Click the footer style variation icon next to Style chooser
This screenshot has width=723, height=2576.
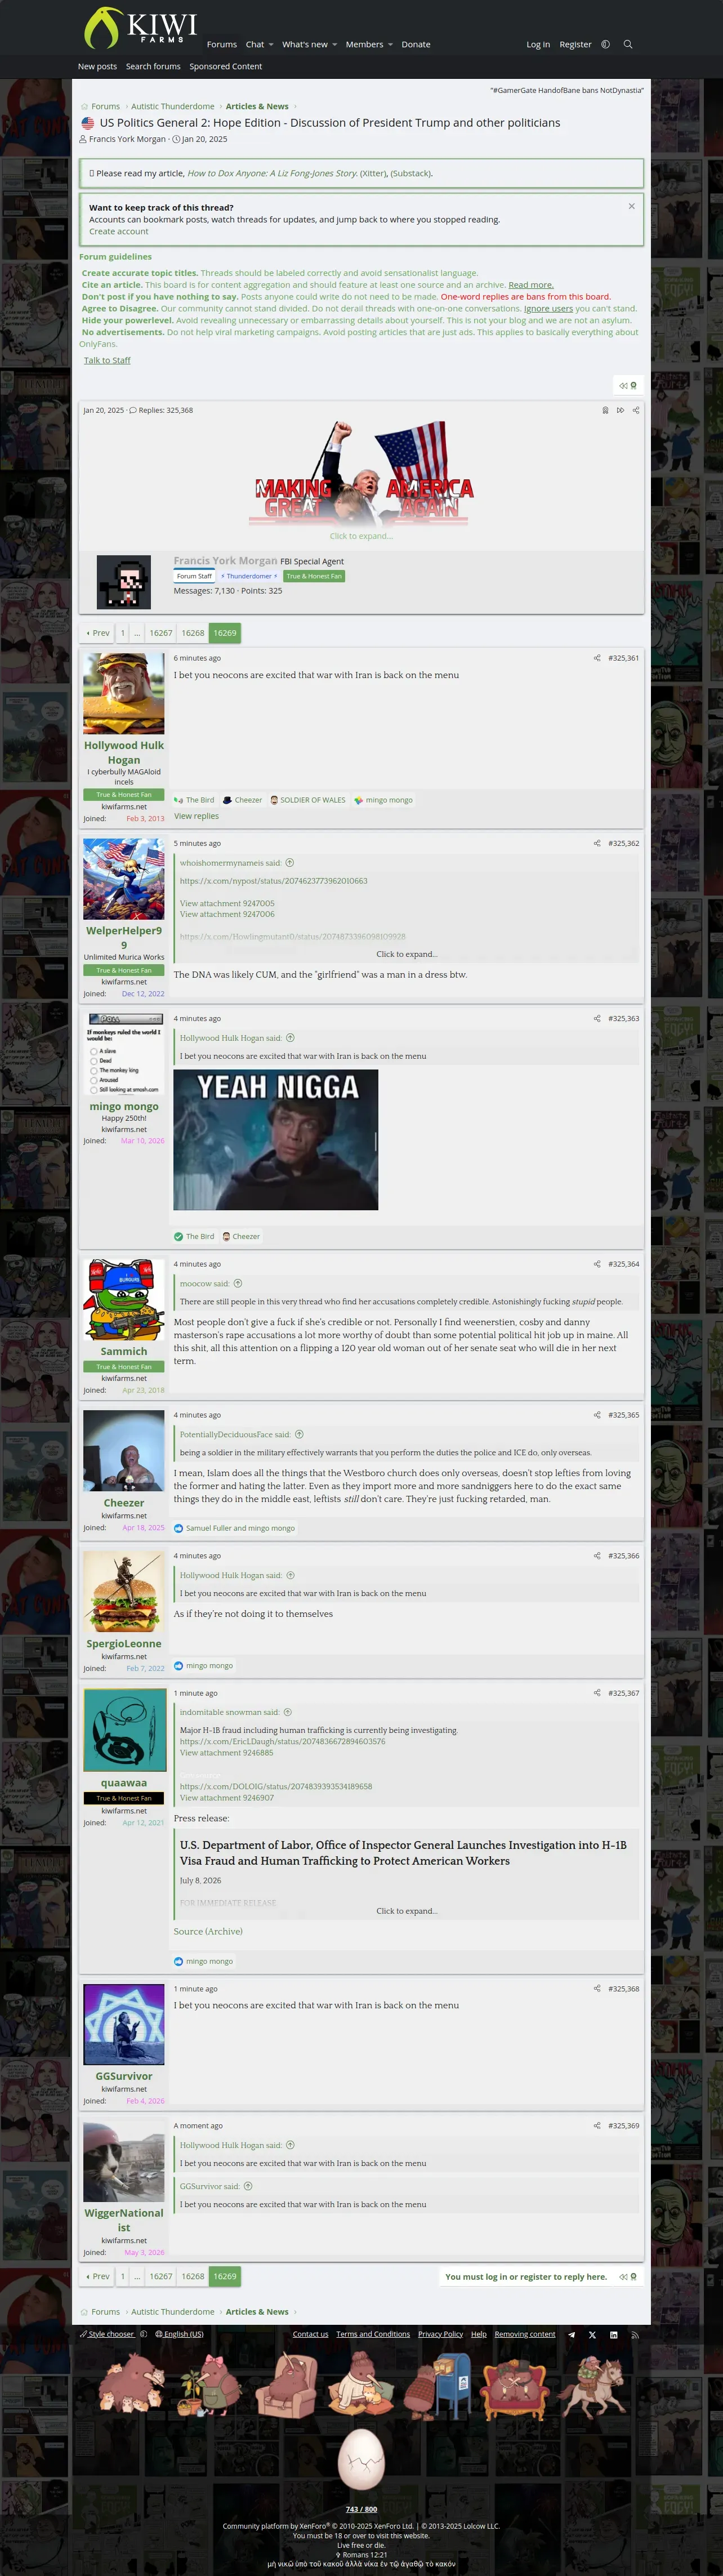143,2334
